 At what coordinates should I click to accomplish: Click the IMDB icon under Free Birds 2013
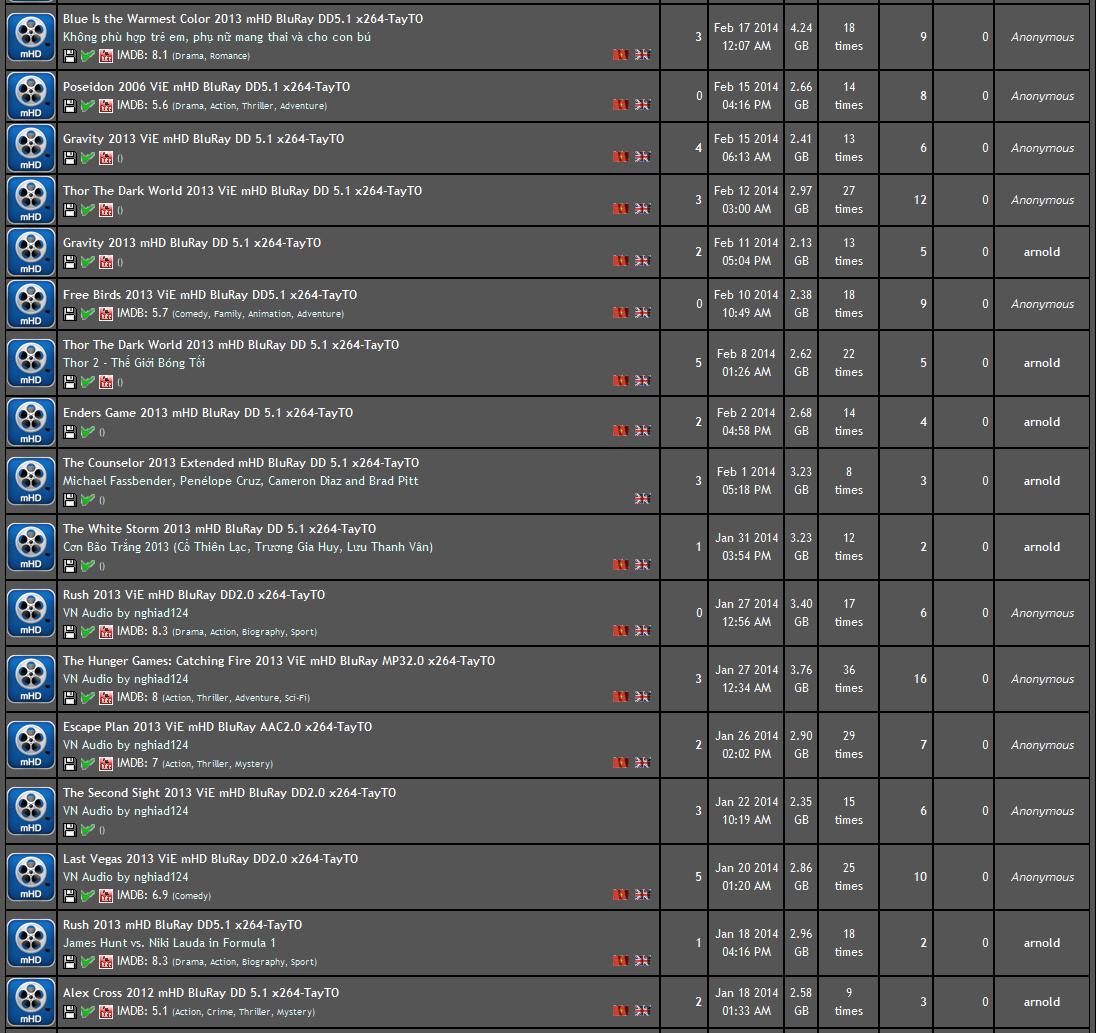point(106,314)
